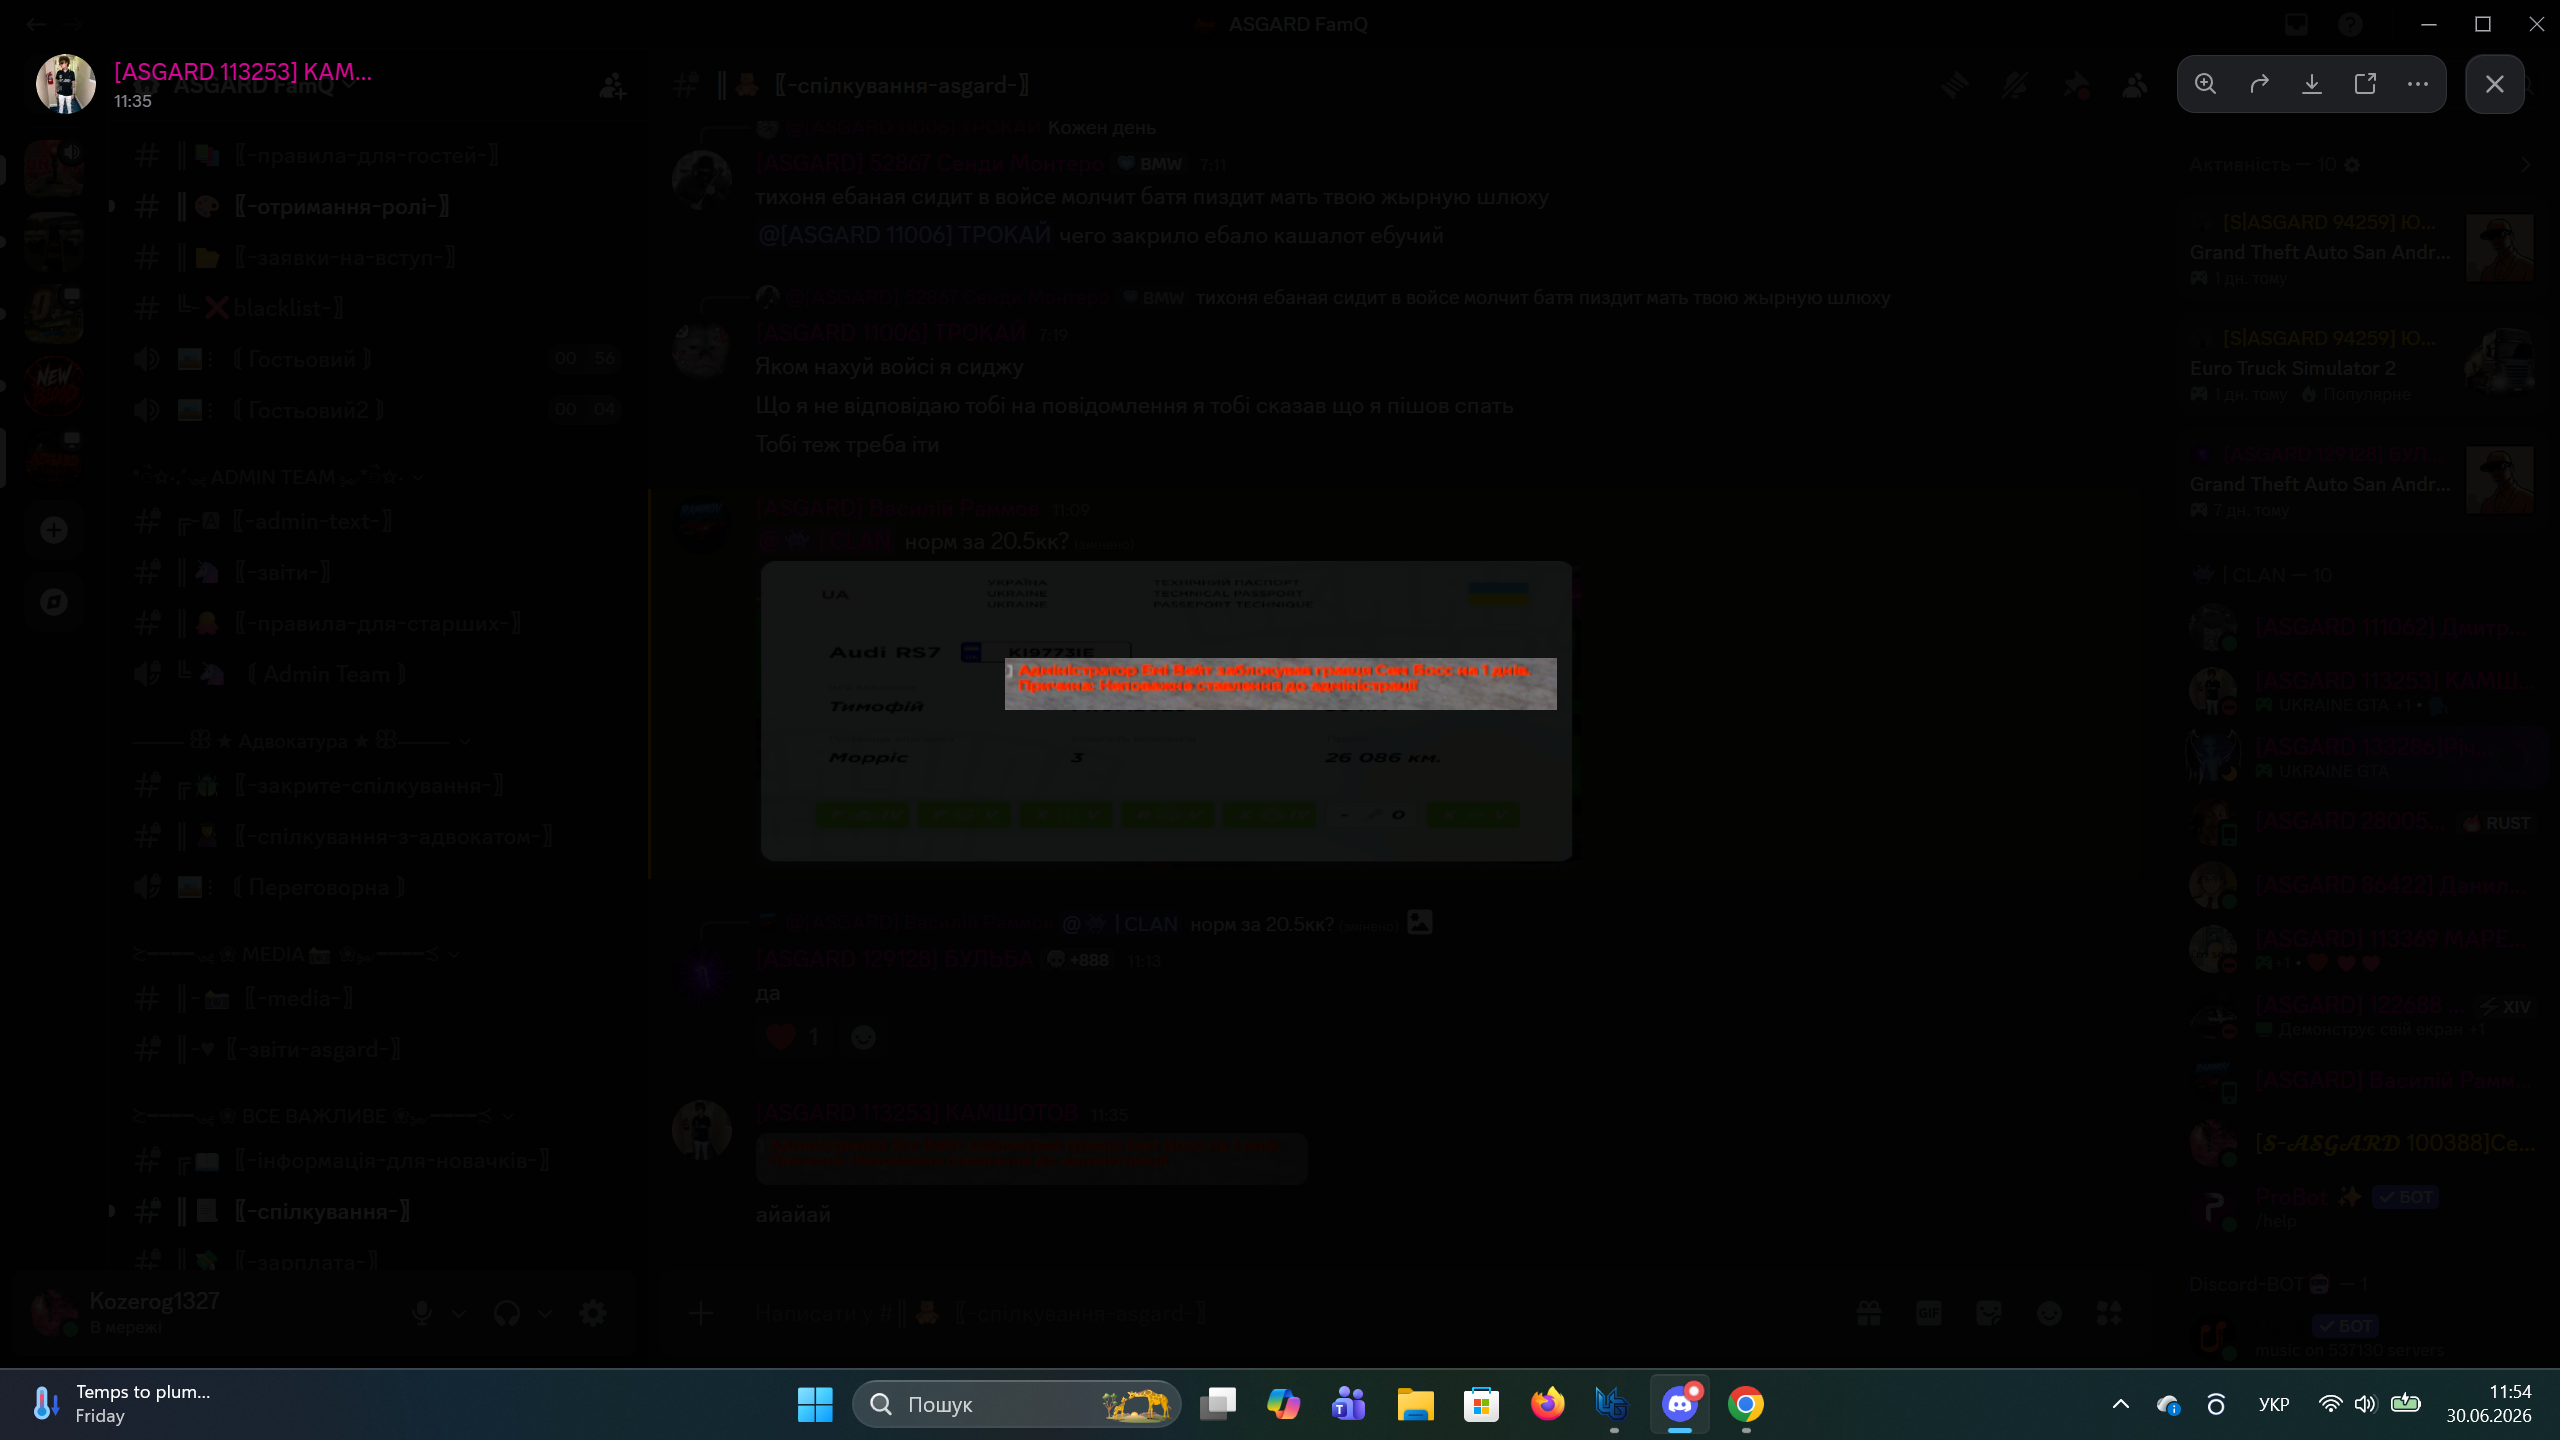2560x1440 pixels.
Task: Open the dimmed Threads icon in channel header
Action: tap(1955, 86)
